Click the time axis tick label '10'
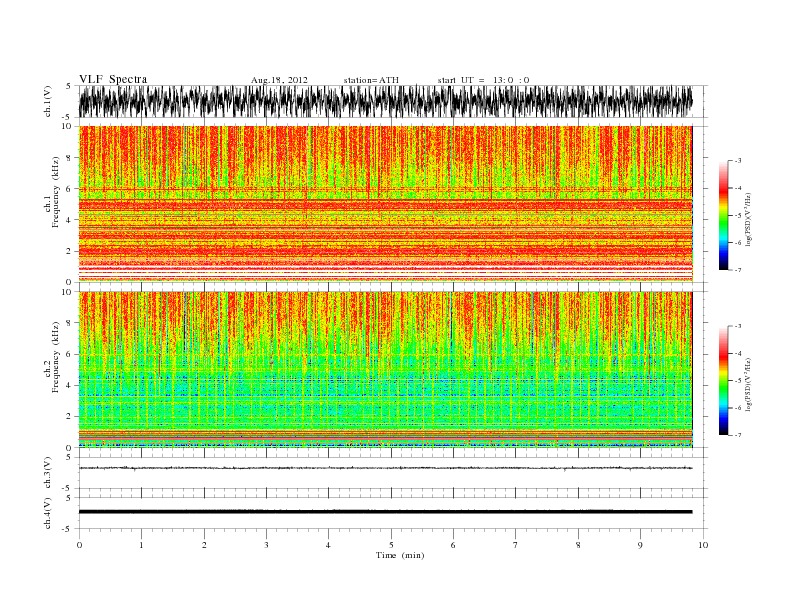 [x=703, y=545]
